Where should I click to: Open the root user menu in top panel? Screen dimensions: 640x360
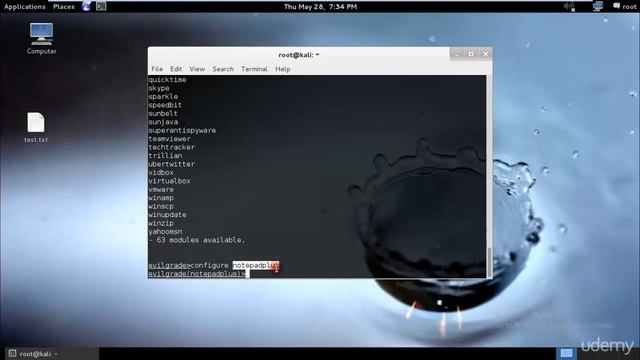point(624,7)
